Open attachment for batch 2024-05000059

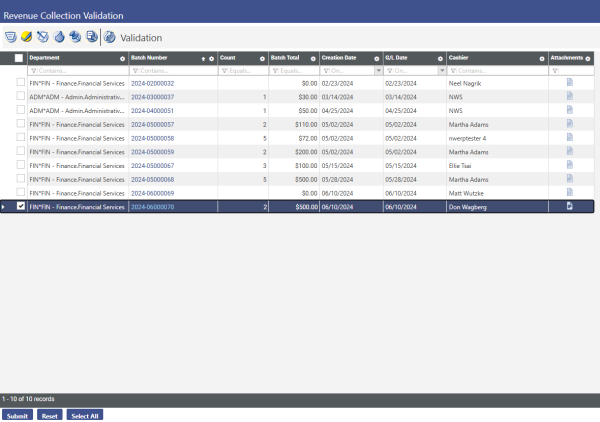pos(570,151)
